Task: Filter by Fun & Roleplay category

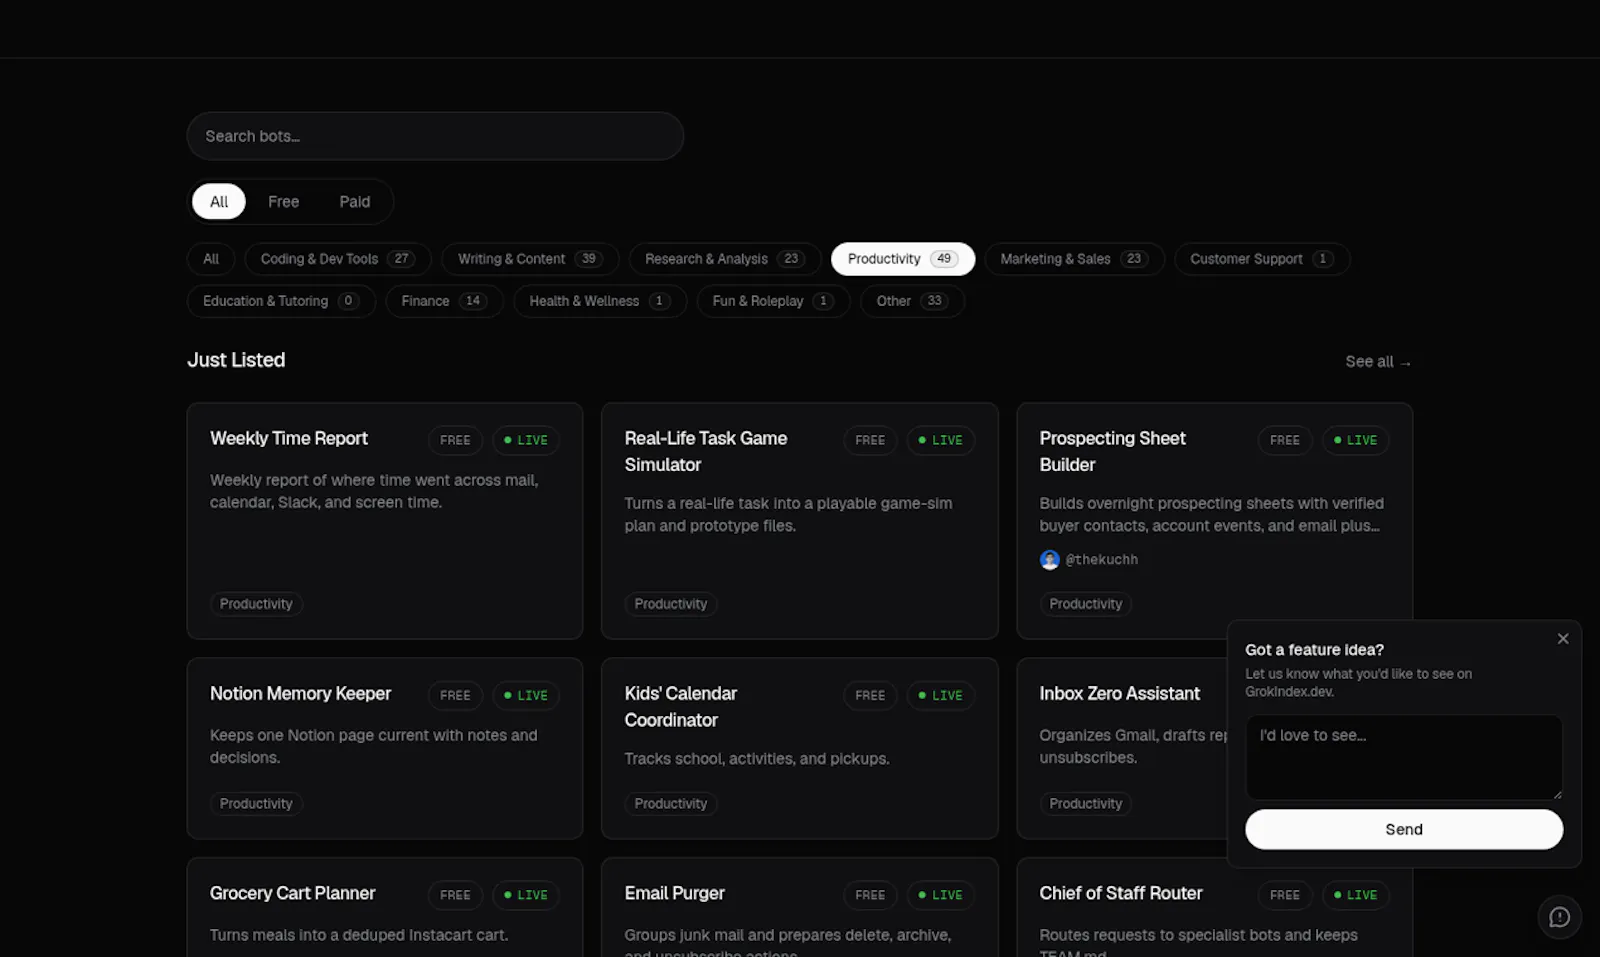Action: (x=773, y=301)
